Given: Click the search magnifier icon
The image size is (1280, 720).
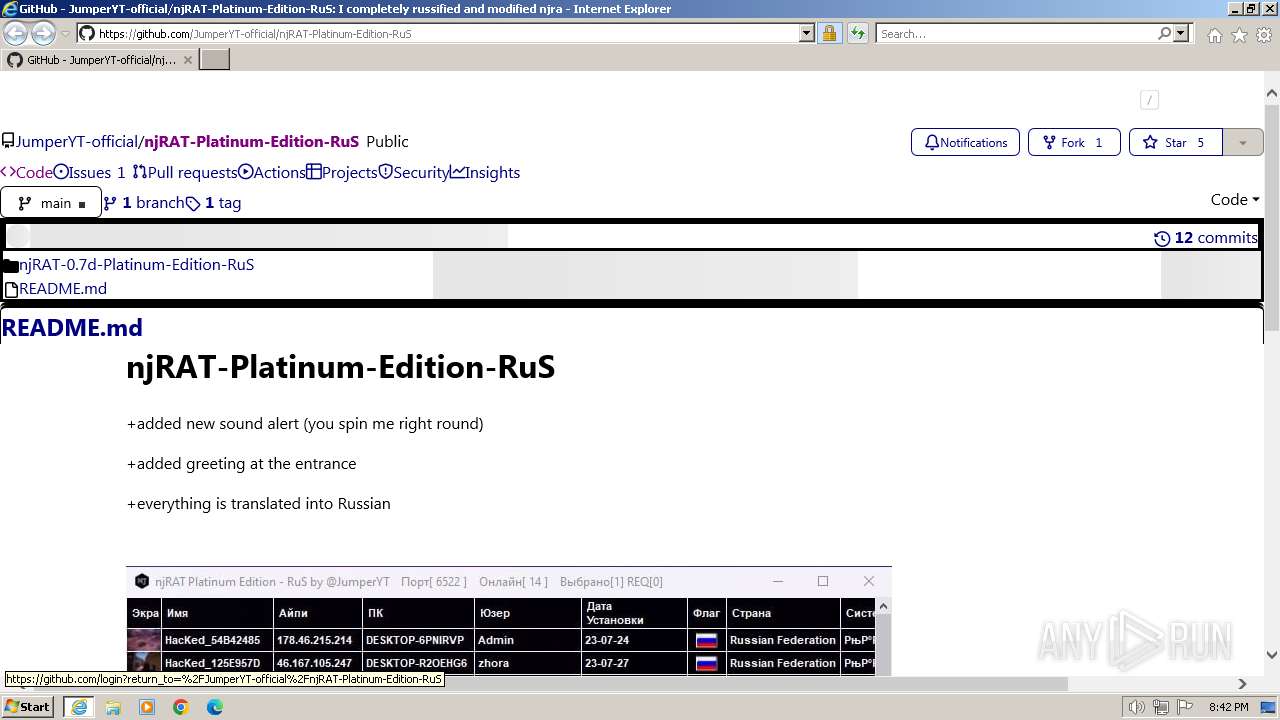Looking at the screenshot, I should pos(1164,33).
